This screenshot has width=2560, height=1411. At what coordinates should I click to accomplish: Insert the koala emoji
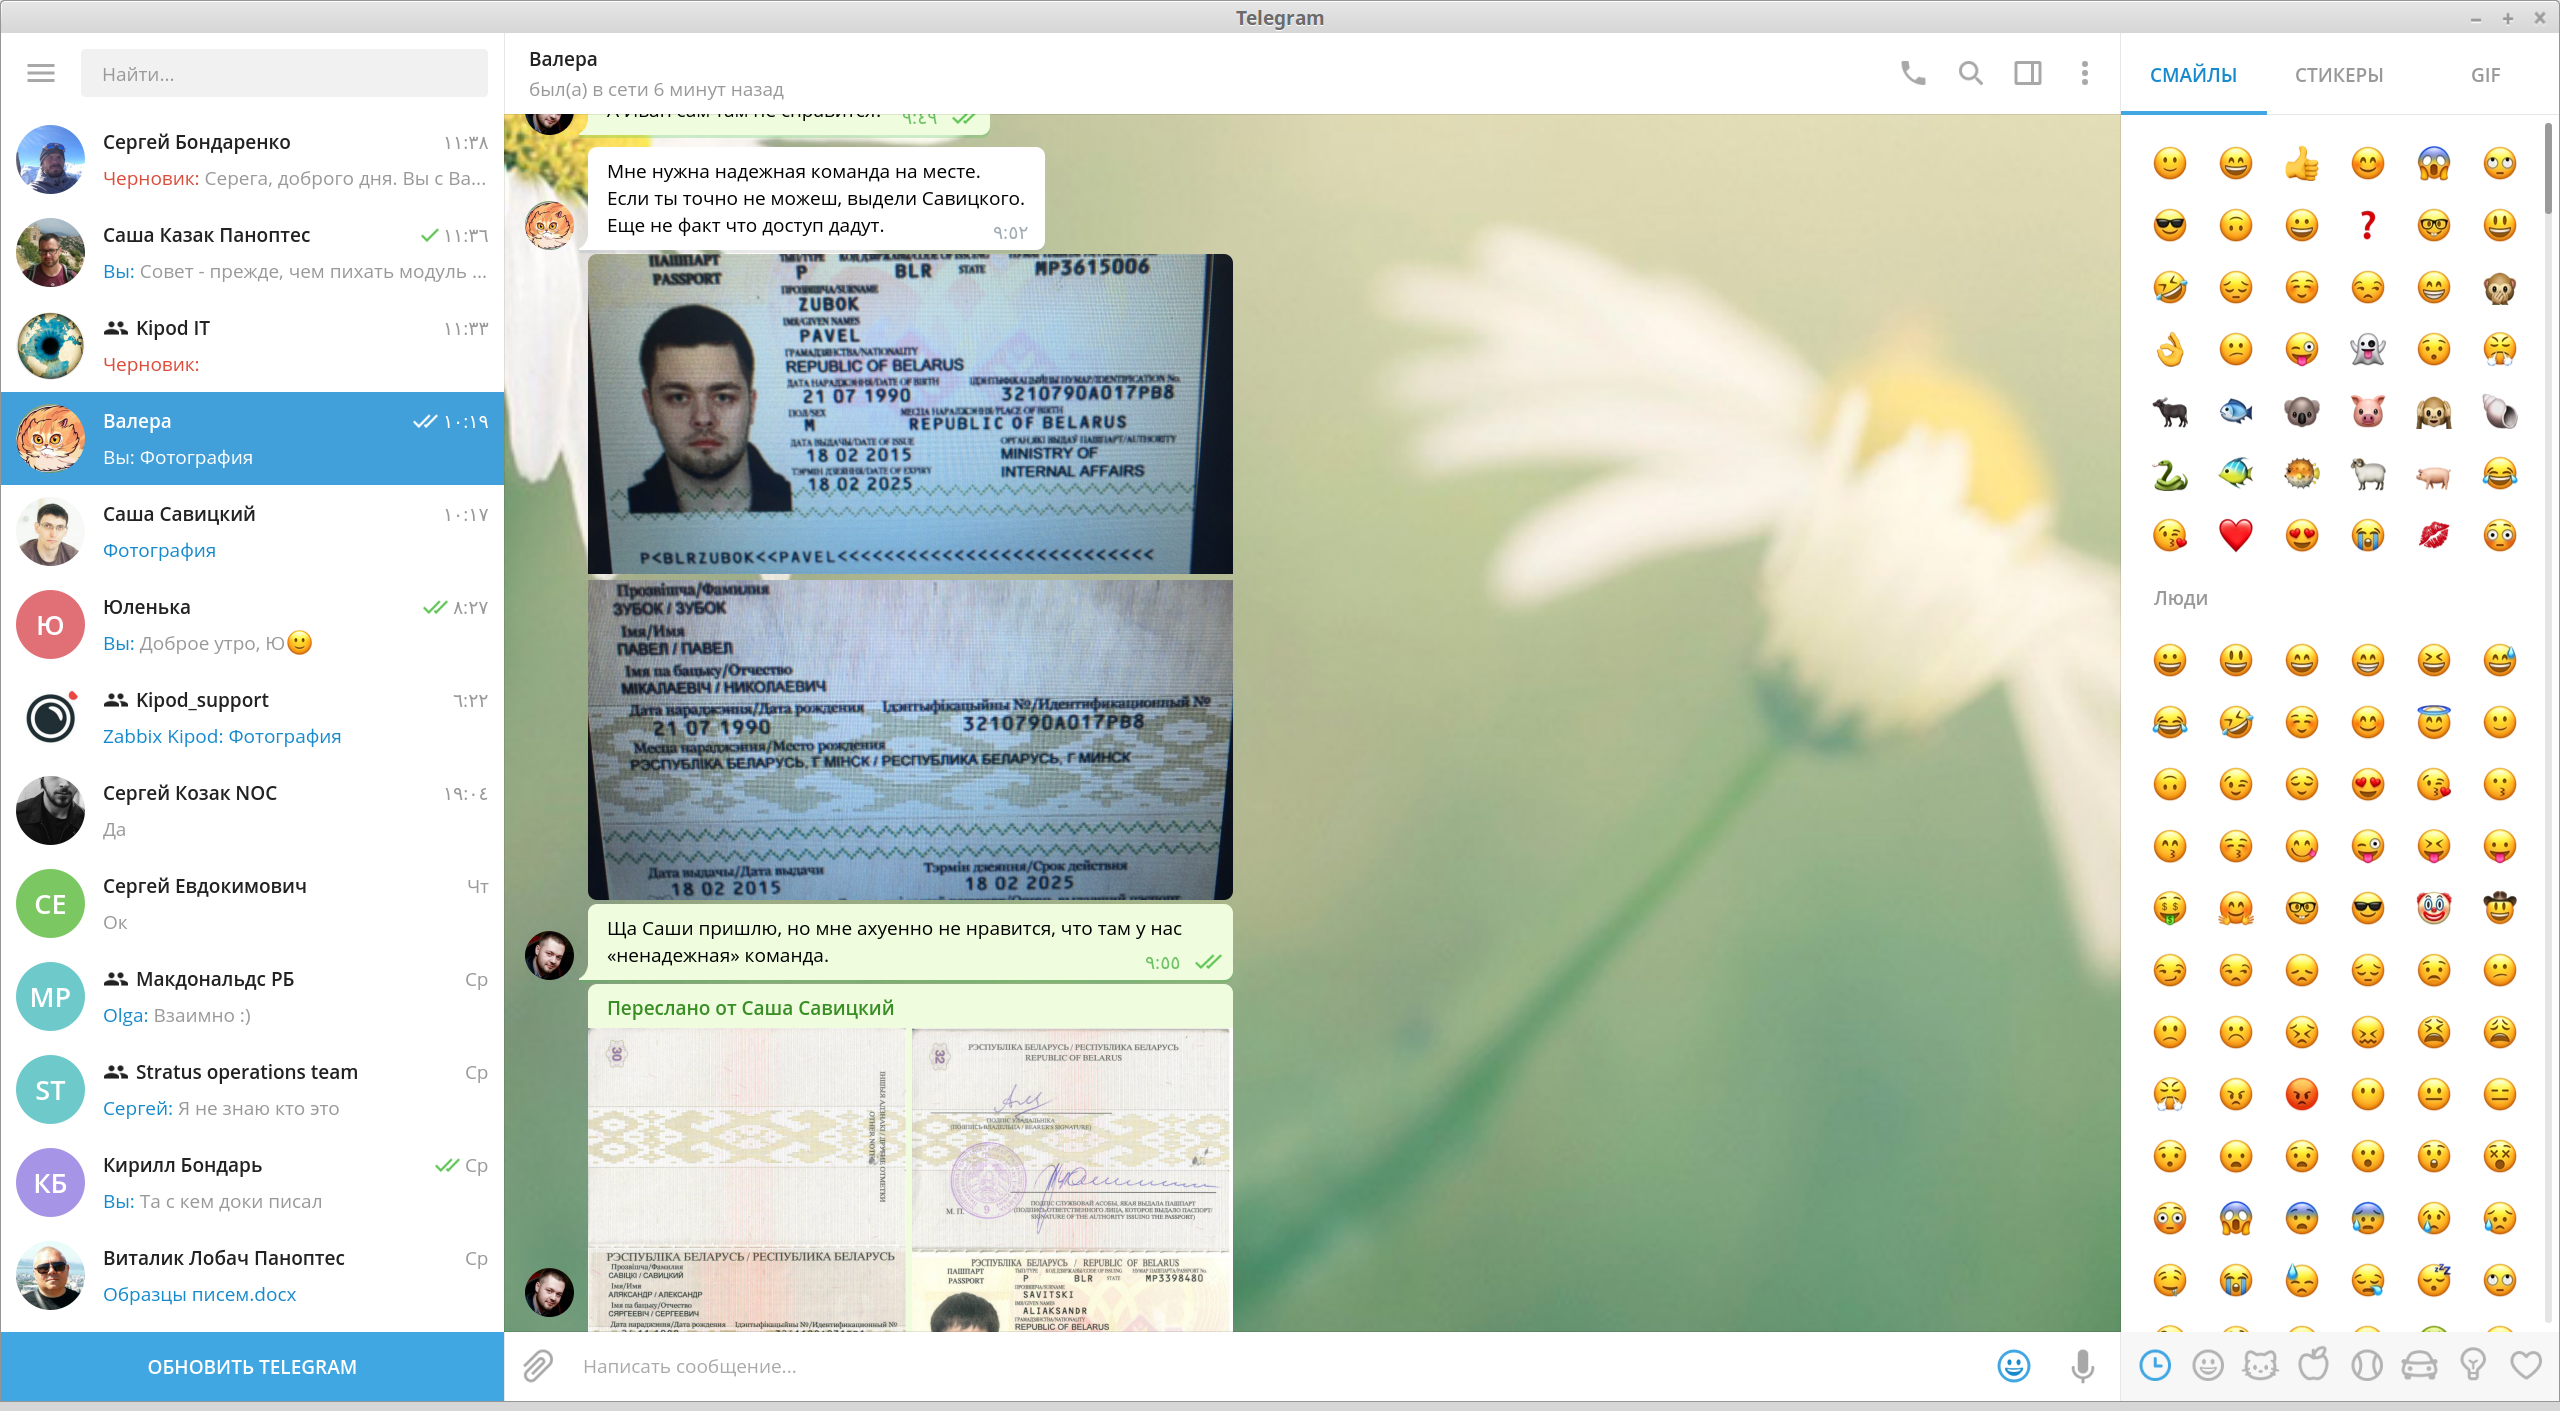click(2302, 411)
